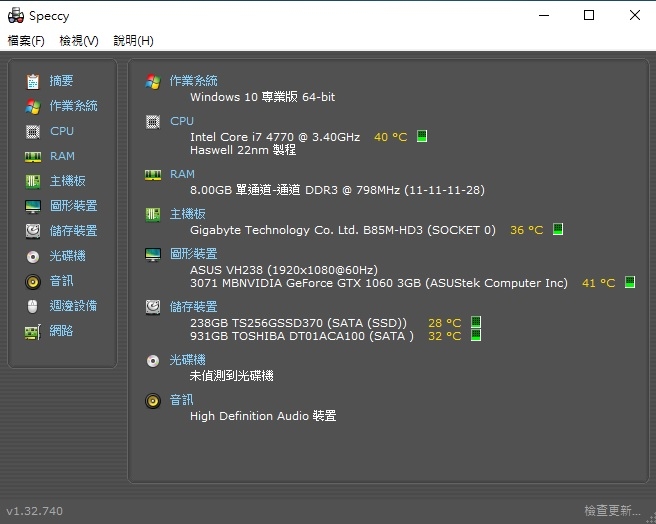Go to the CPU section in sidebar

(x=62, y=131)
